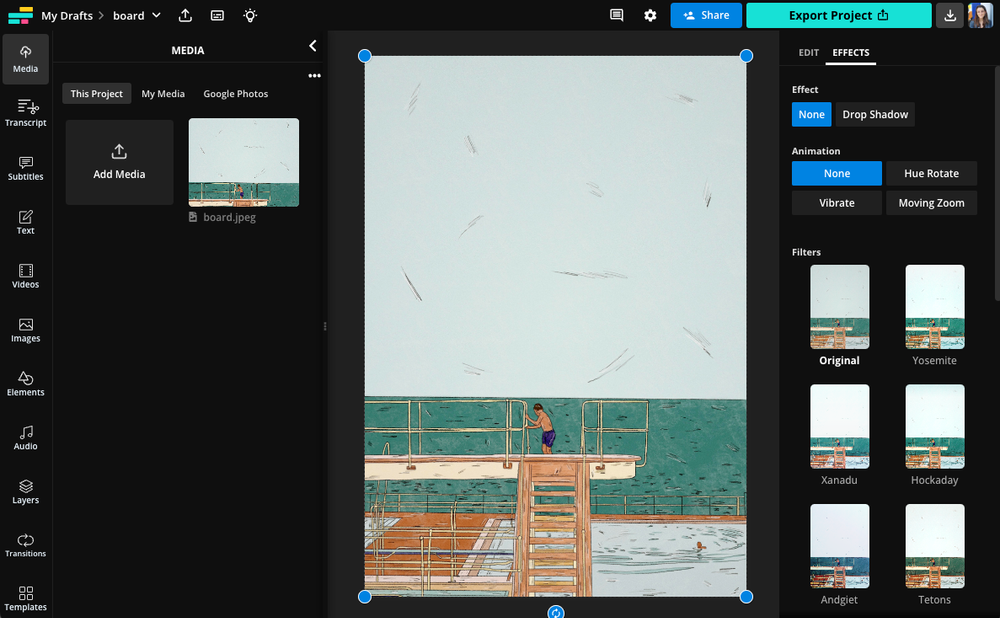This screenshot has width=1000, height=618.
Task: Enable the Drop Shadow effect
Action: [875, 114]
